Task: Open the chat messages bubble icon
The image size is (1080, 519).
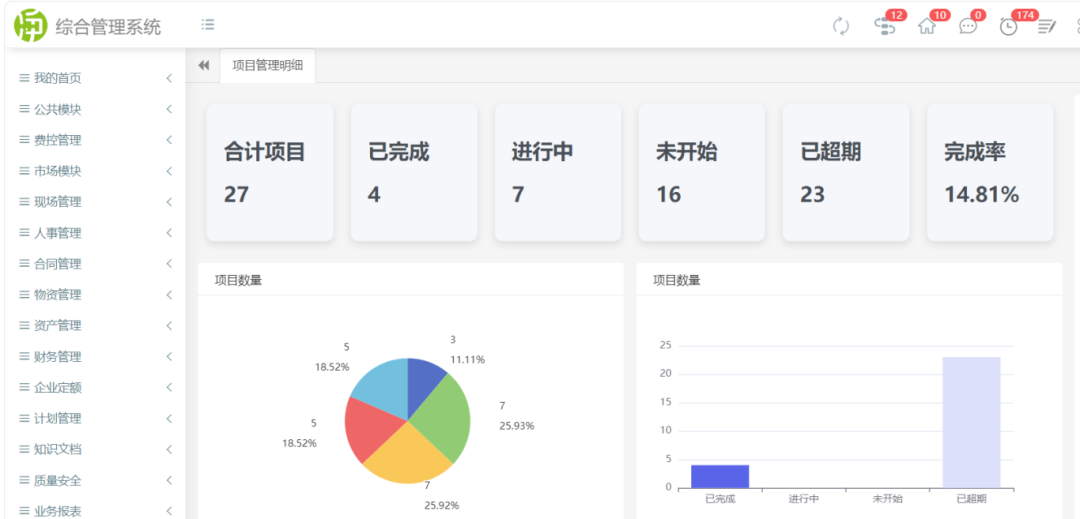Action: click(x=968, y=27)
